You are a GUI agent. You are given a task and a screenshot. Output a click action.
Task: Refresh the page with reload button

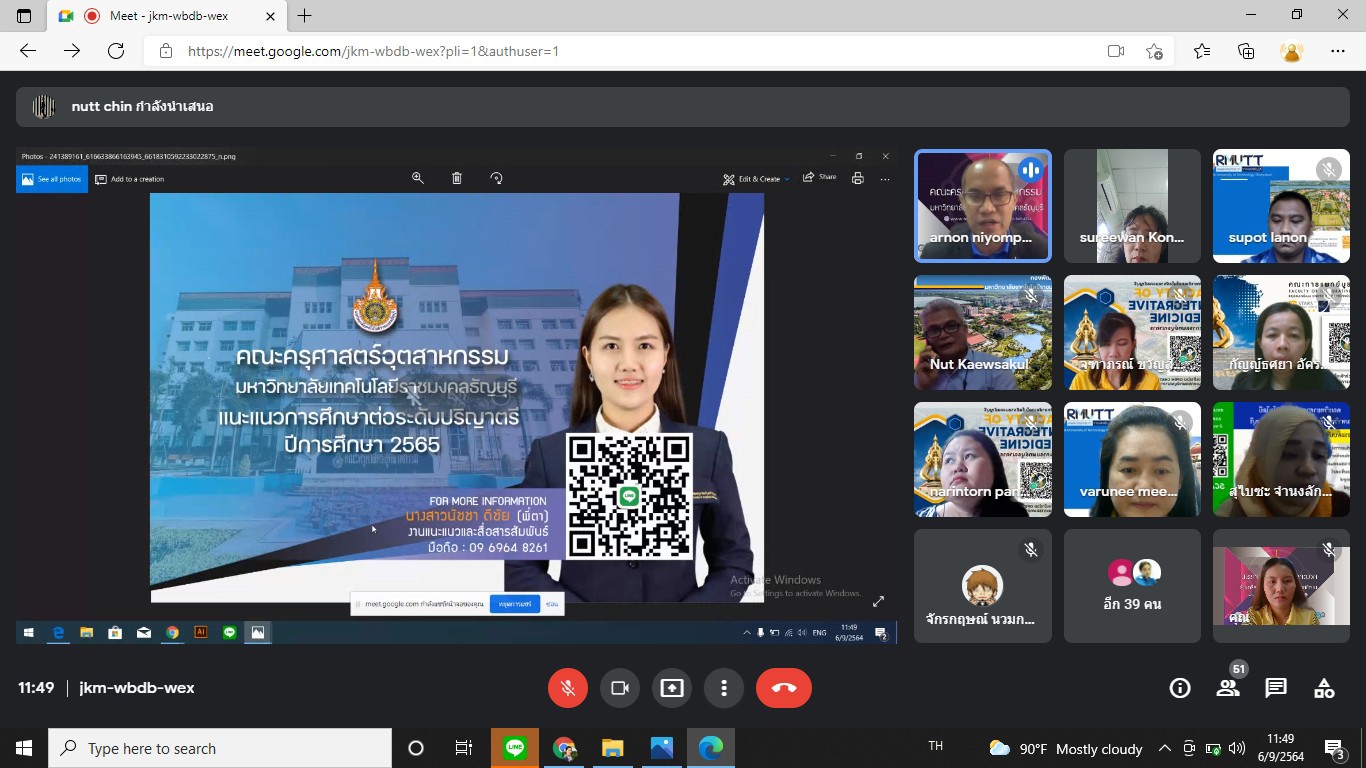pyautogui.click(x=116, y=51)
